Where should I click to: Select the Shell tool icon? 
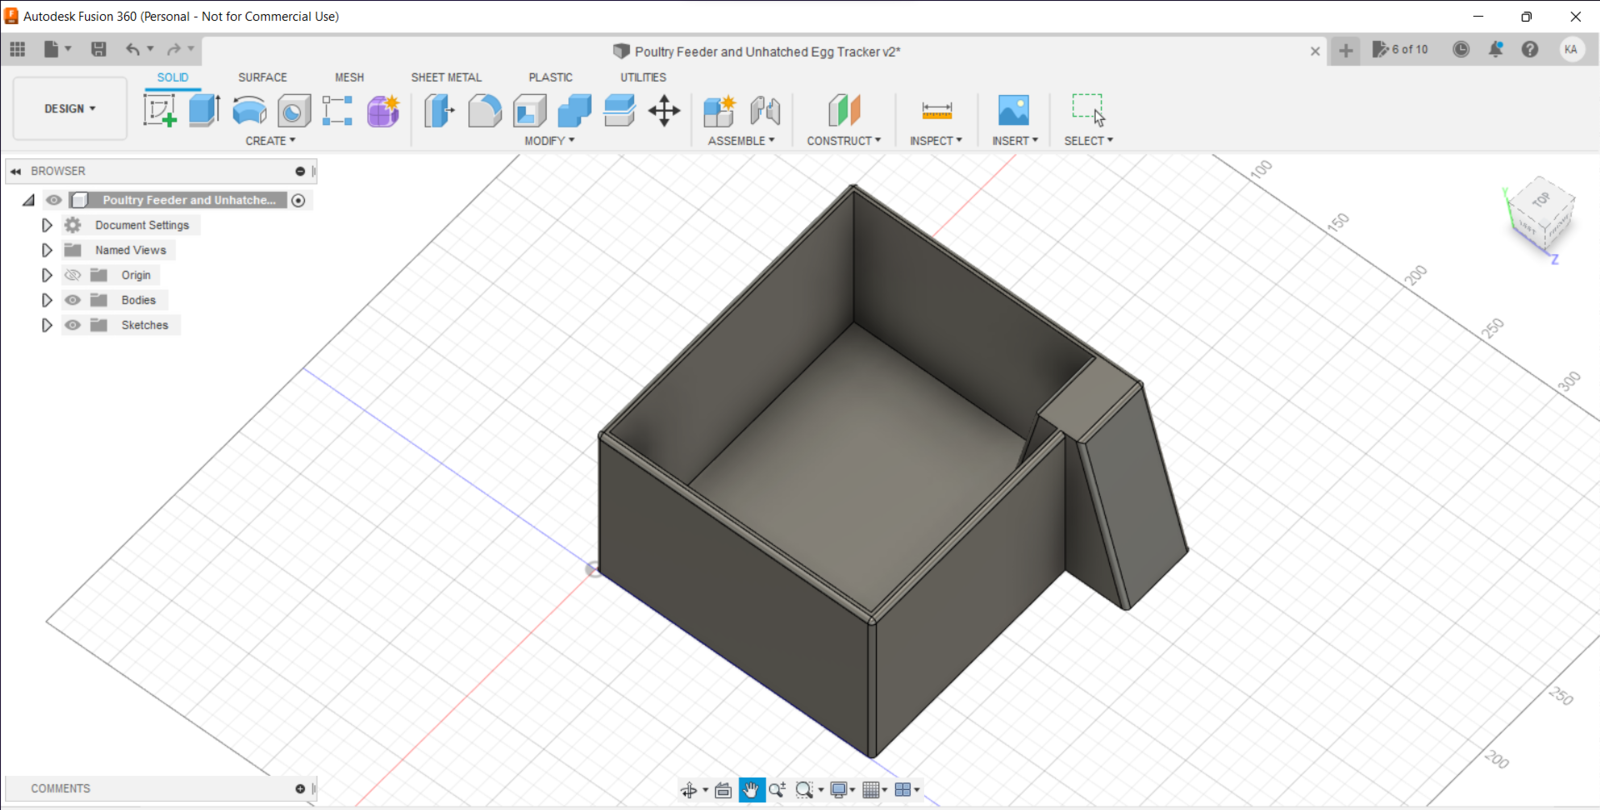pyautogui.click(x=529, y=110)
